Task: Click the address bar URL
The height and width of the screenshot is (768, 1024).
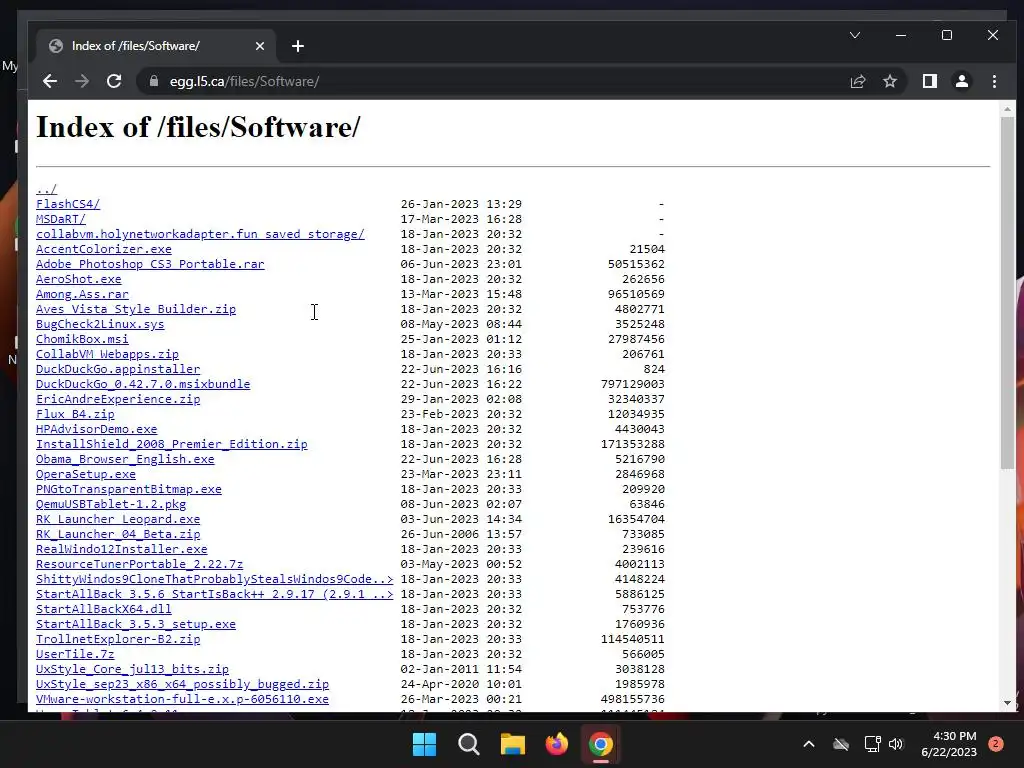Action: click(244, 81)
